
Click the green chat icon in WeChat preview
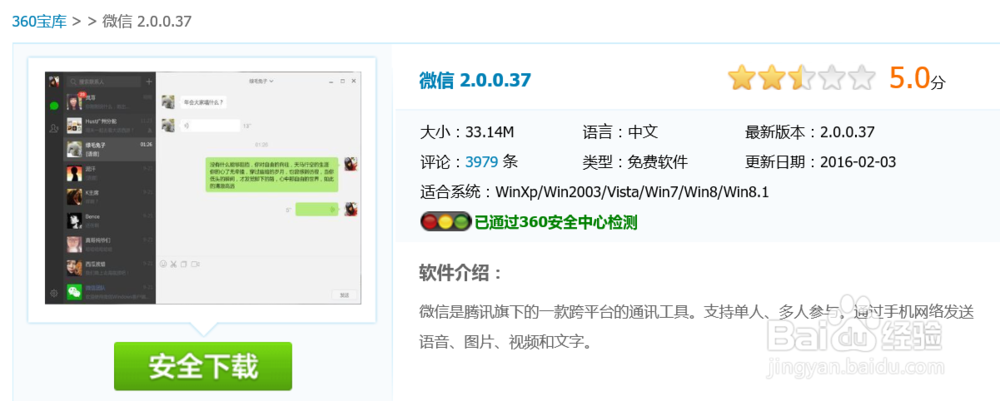pos(54,106)
